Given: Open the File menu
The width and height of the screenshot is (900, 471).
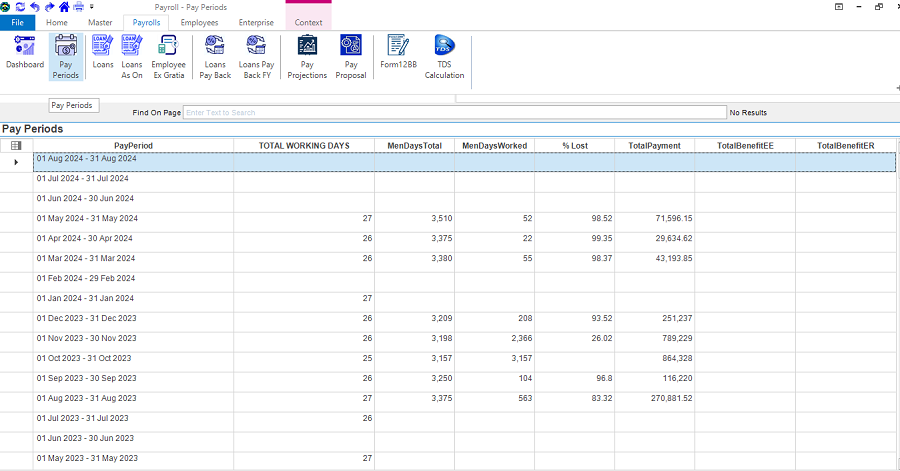Looking at the screenshot, I should (x=17, y=22).
